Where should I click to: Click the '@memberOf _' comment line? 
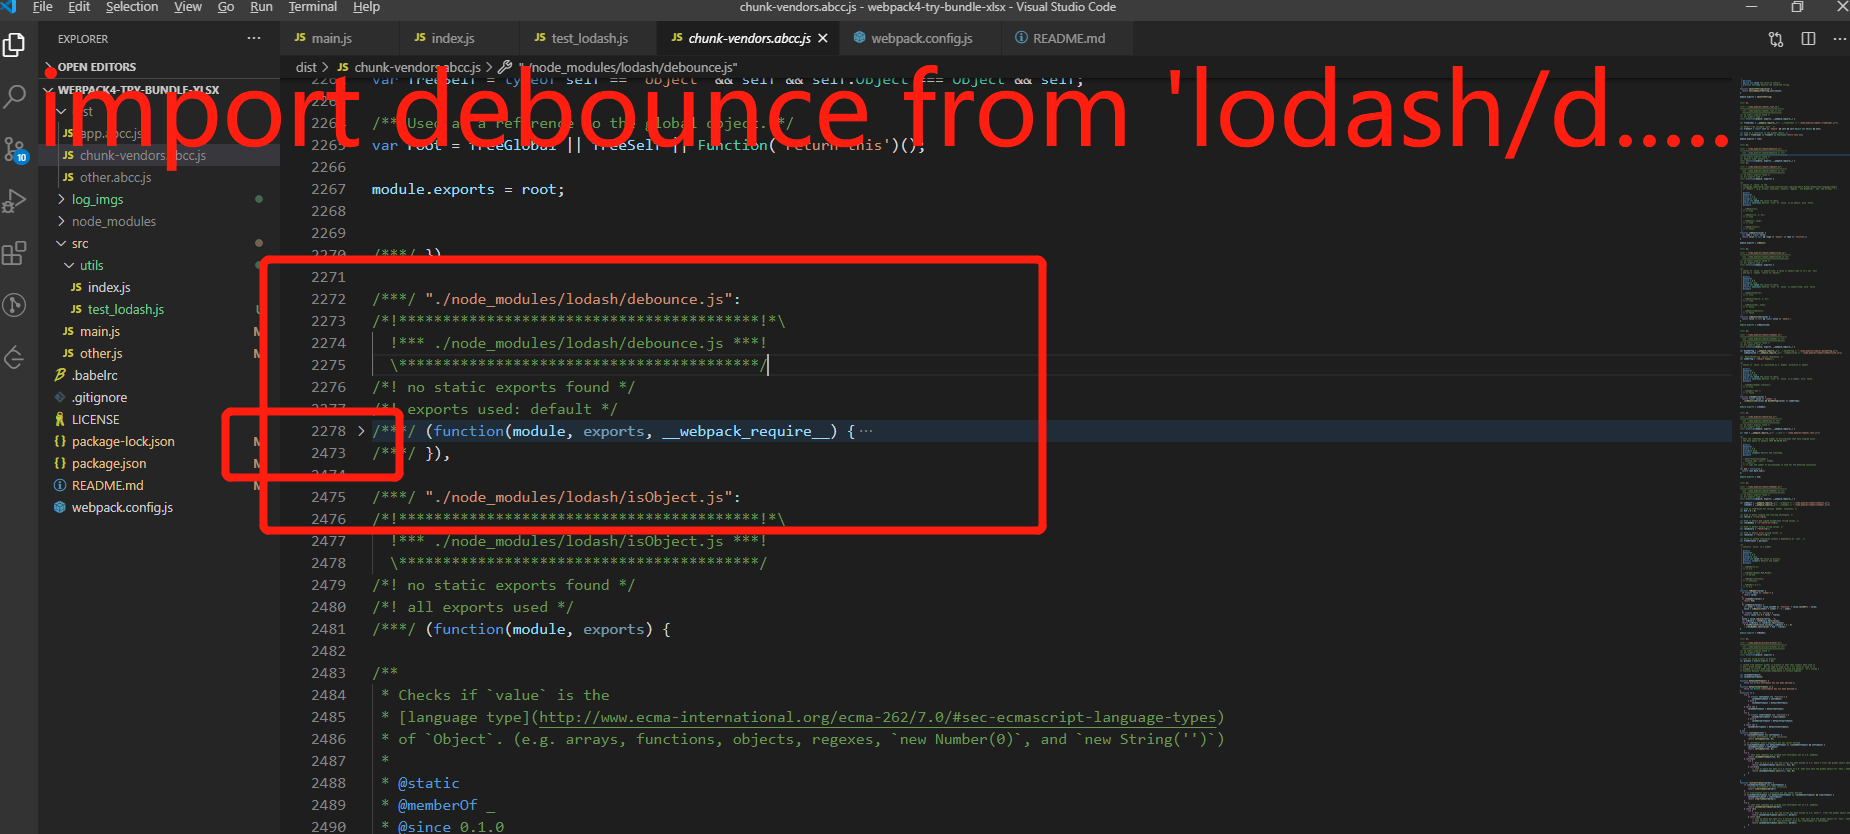pyautogui.click(x=446, y=805)
